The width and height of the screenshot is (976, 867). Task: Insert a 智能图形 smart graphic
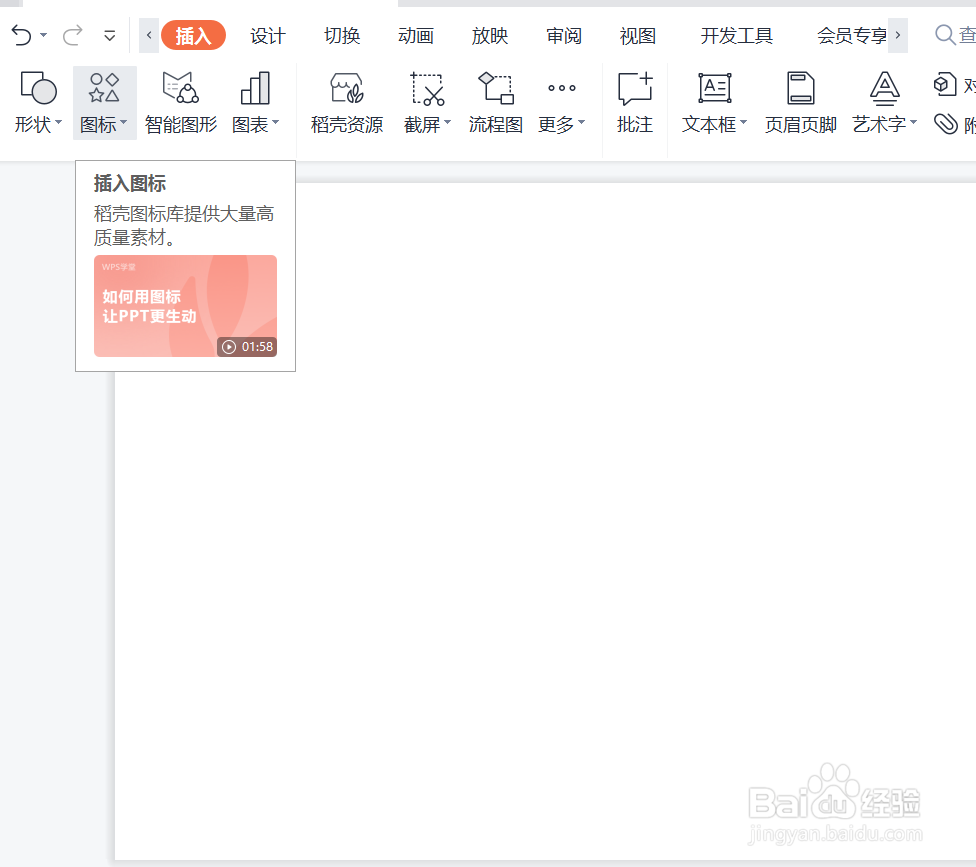tap(181, 103)
